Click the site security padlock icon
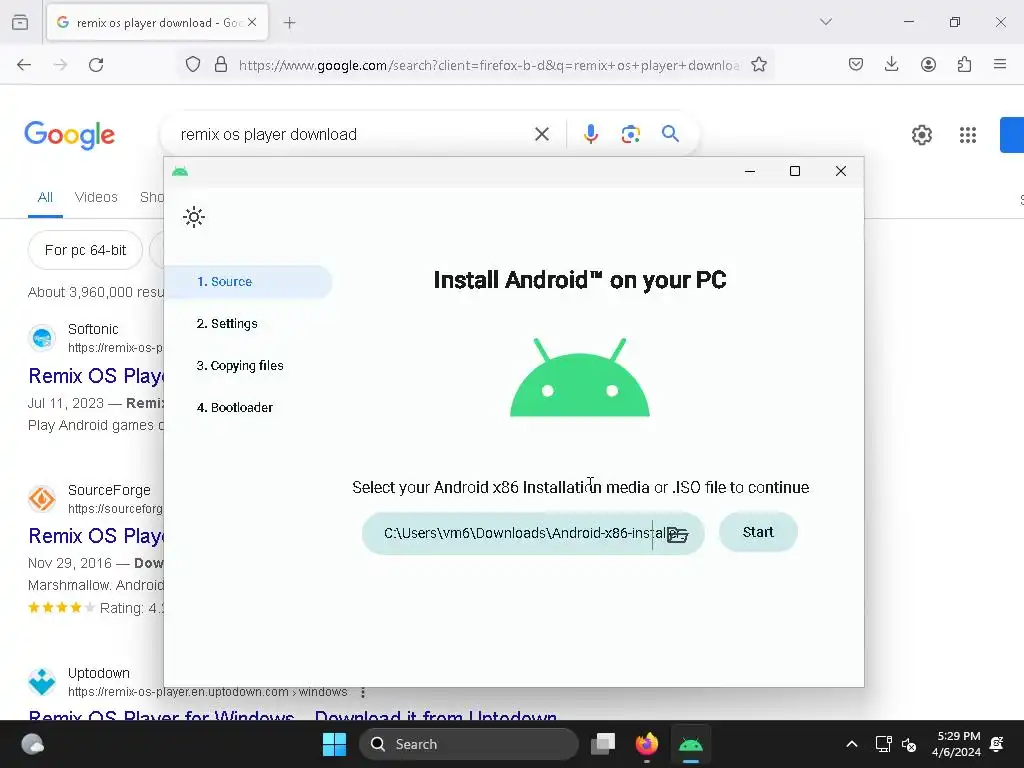 tap(221, 65)
